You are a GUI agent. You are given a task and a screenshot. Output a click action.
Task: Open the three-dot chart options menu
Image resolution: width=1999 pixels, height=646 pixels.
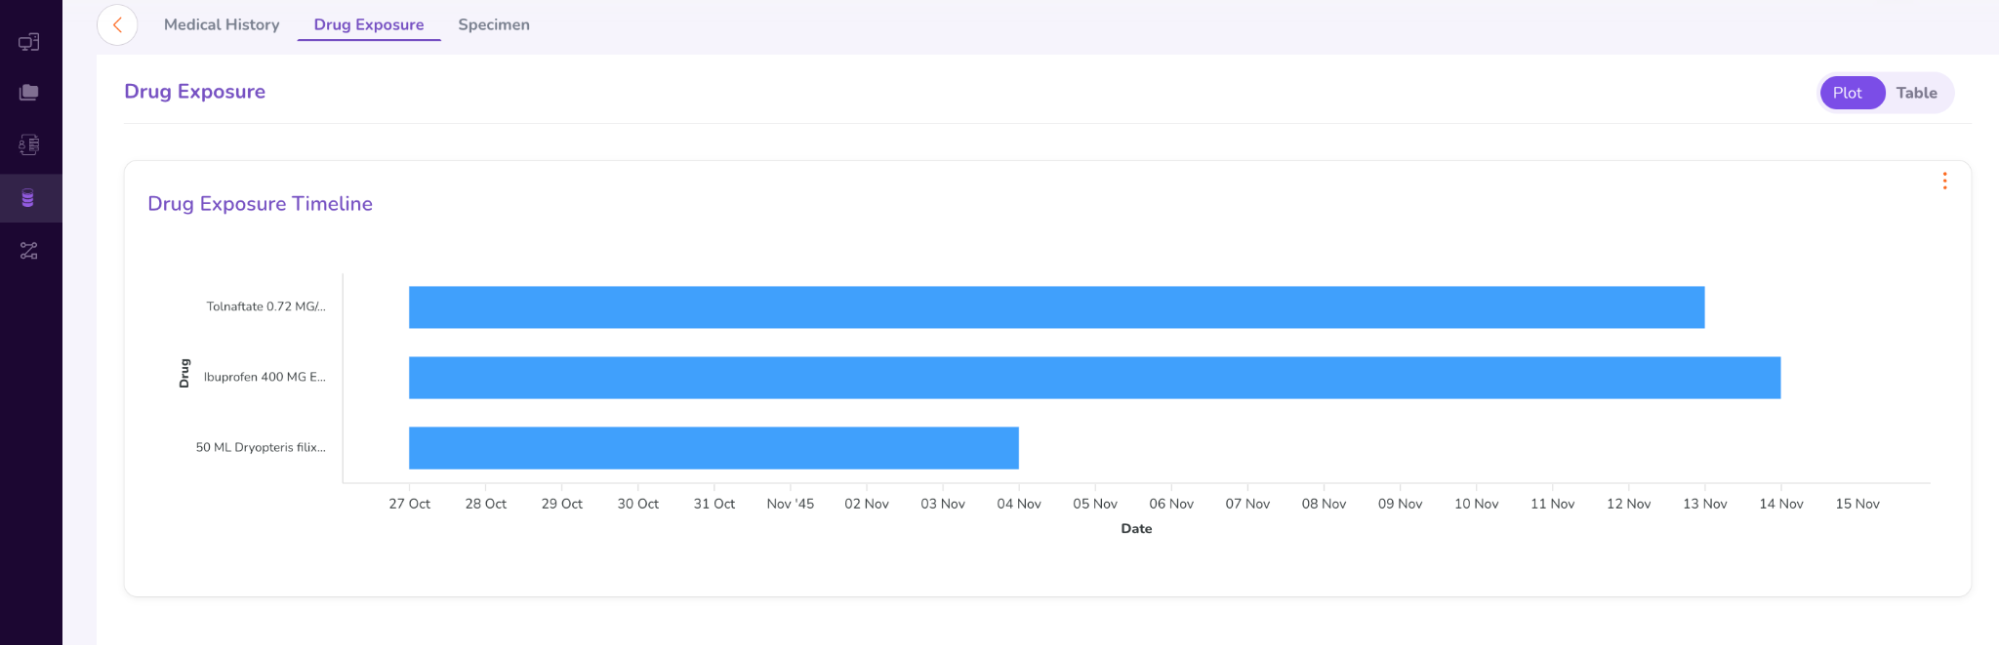(1944, 181)
